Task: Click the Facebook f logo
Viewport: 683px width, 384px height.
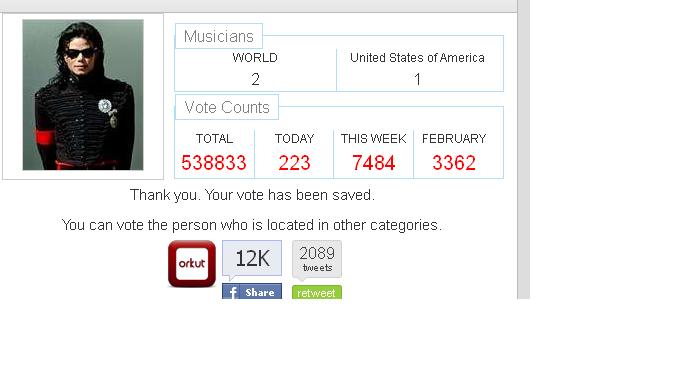Action: coord(233,292)
